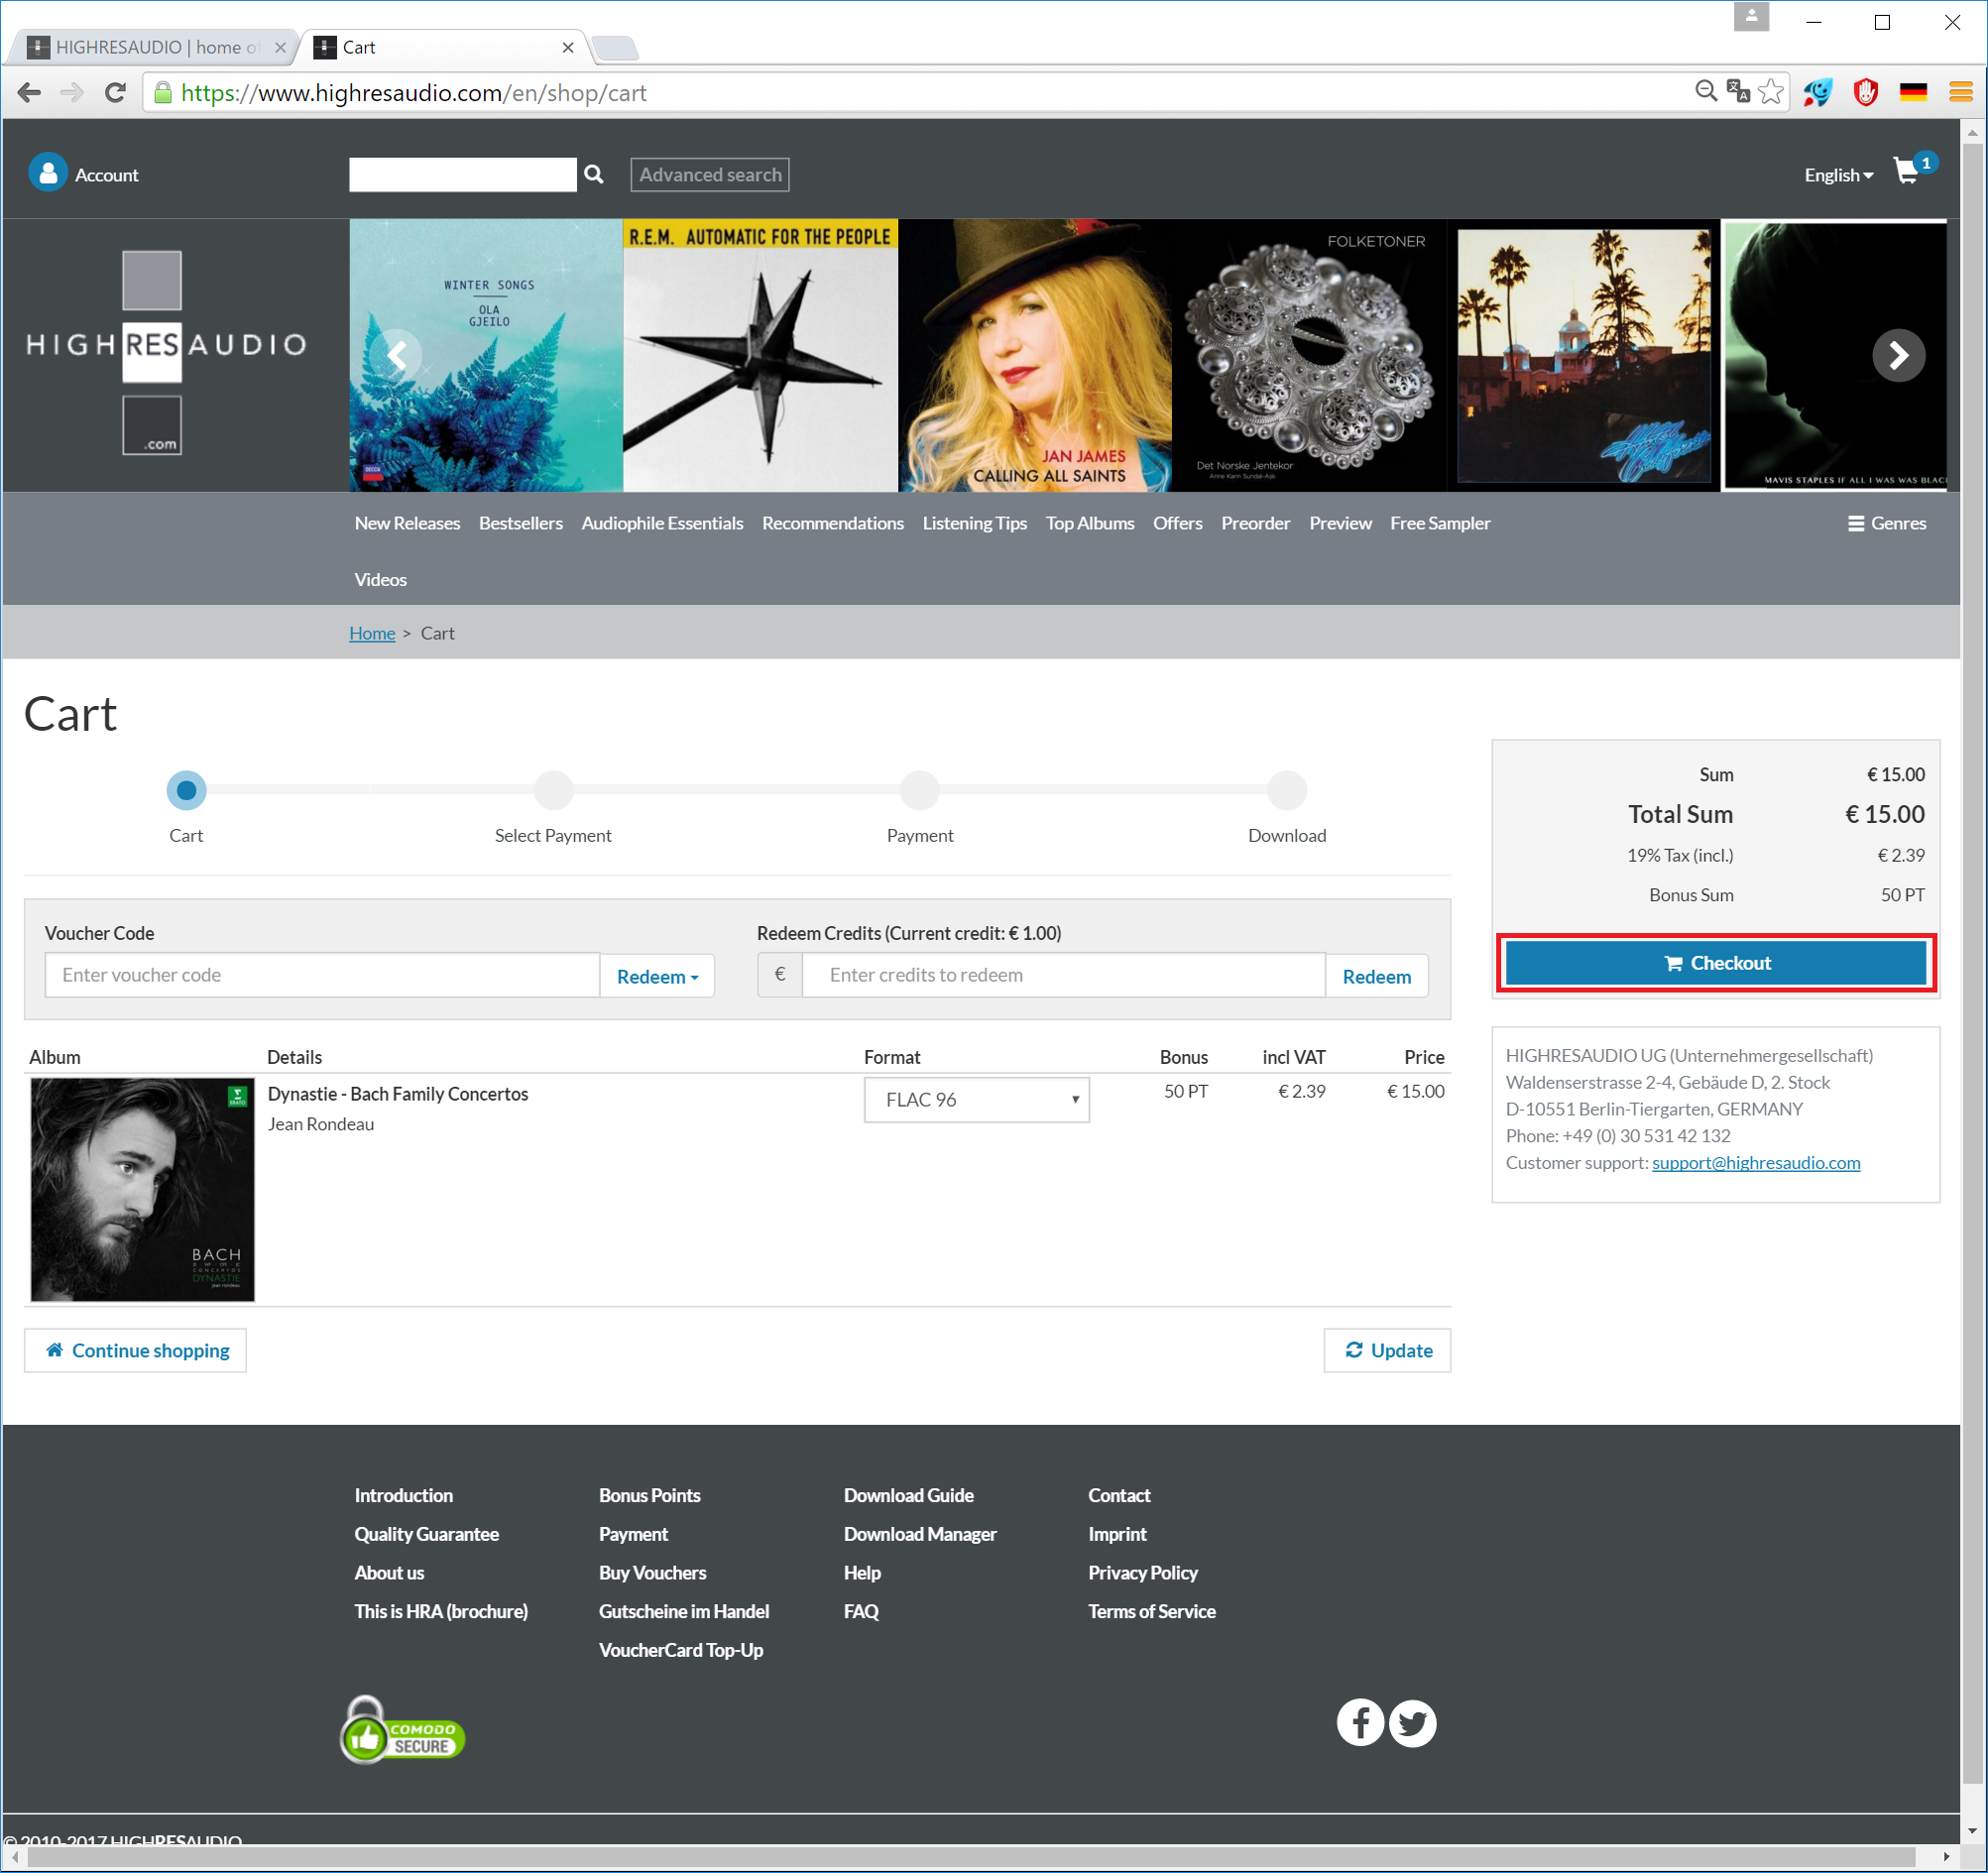The width and height of the screenshot is (1988, 1873).
Task: Open the voucher Redeem dropdown button
Action: [657, 976]
